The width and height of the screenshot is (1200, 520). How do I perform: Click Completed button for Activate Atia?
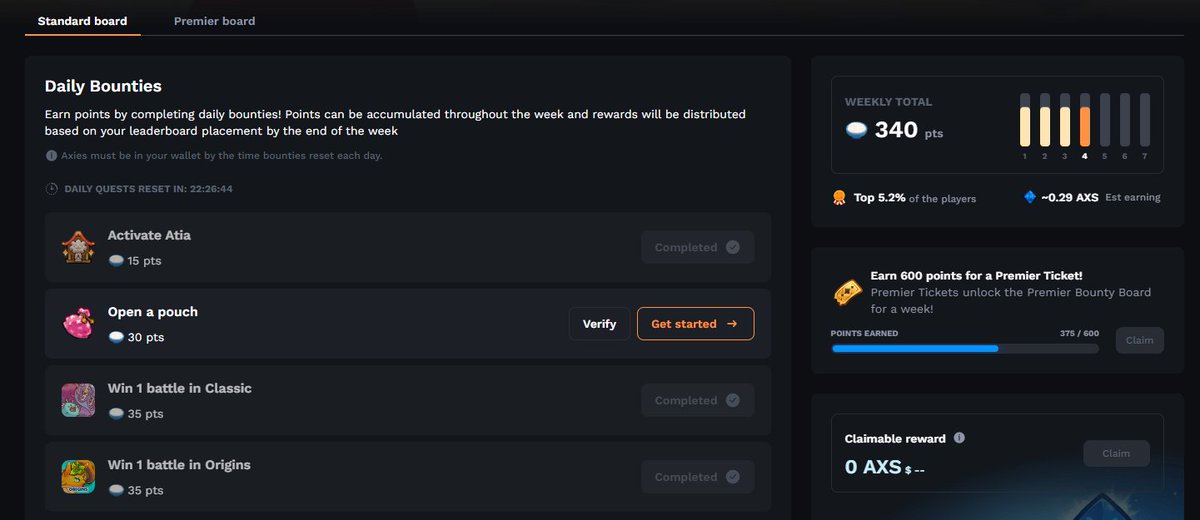coord(697,247)
